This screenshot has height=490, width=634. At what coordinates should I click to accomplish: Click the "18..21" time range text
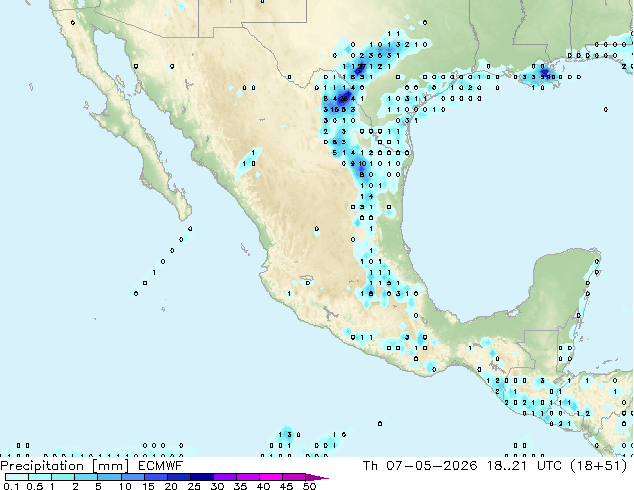pos(507,466)
